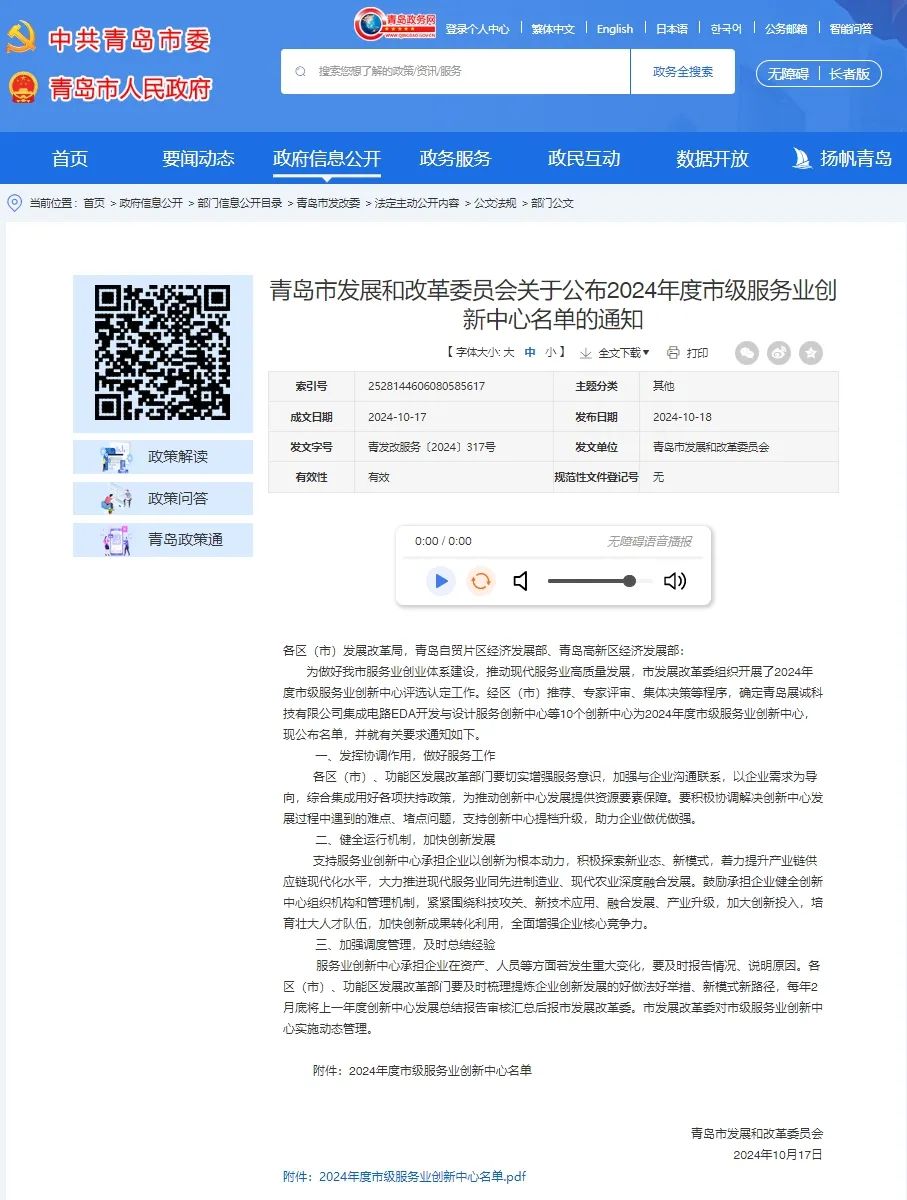907x1200 pixels.
Task: Click index number 2528144606080585617
Action: 426,386
